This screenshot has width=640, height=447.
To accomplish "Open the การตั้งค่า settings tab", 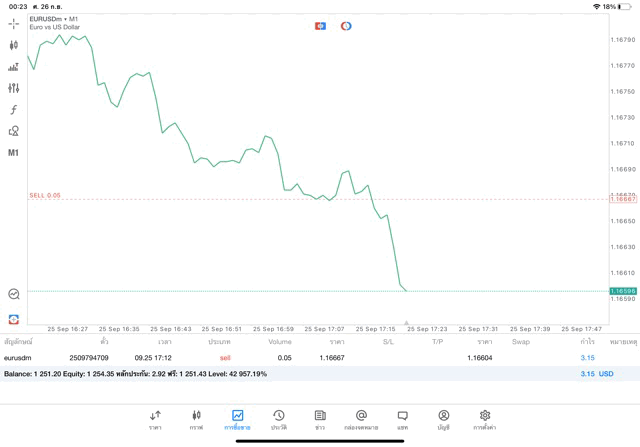I will pos(485,419).
